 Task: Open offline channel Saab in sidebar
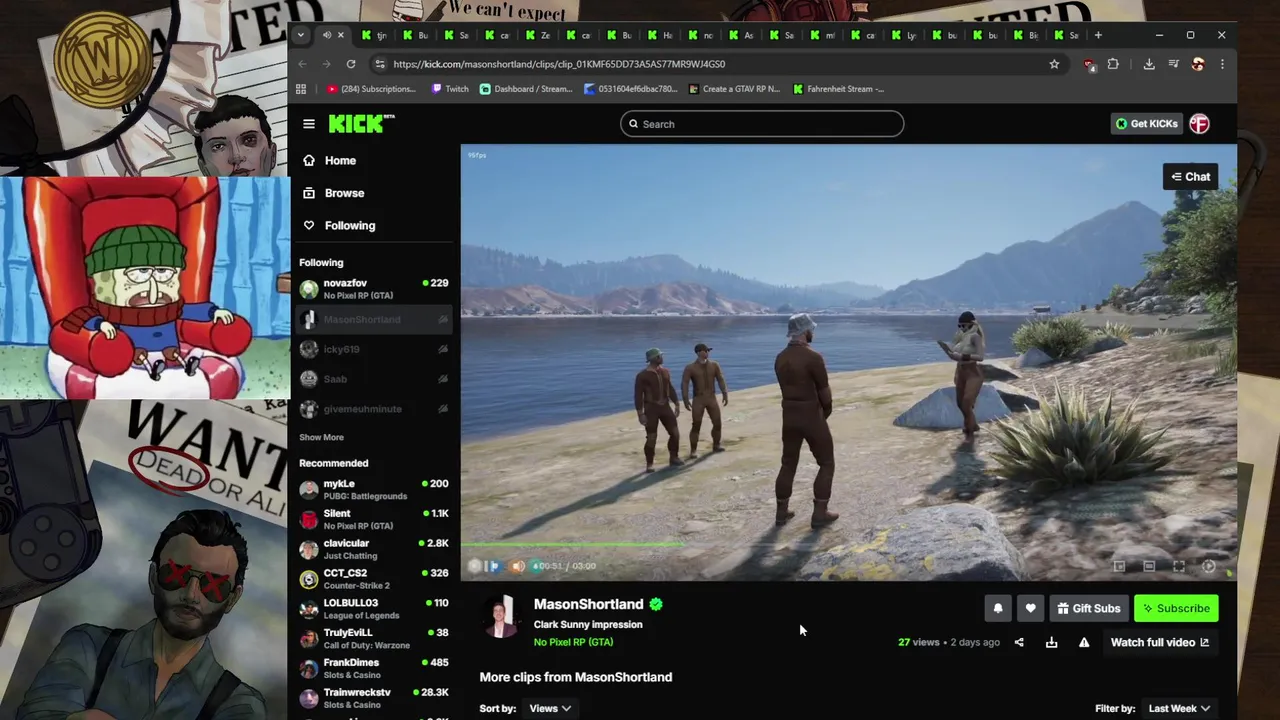(374, 379)
